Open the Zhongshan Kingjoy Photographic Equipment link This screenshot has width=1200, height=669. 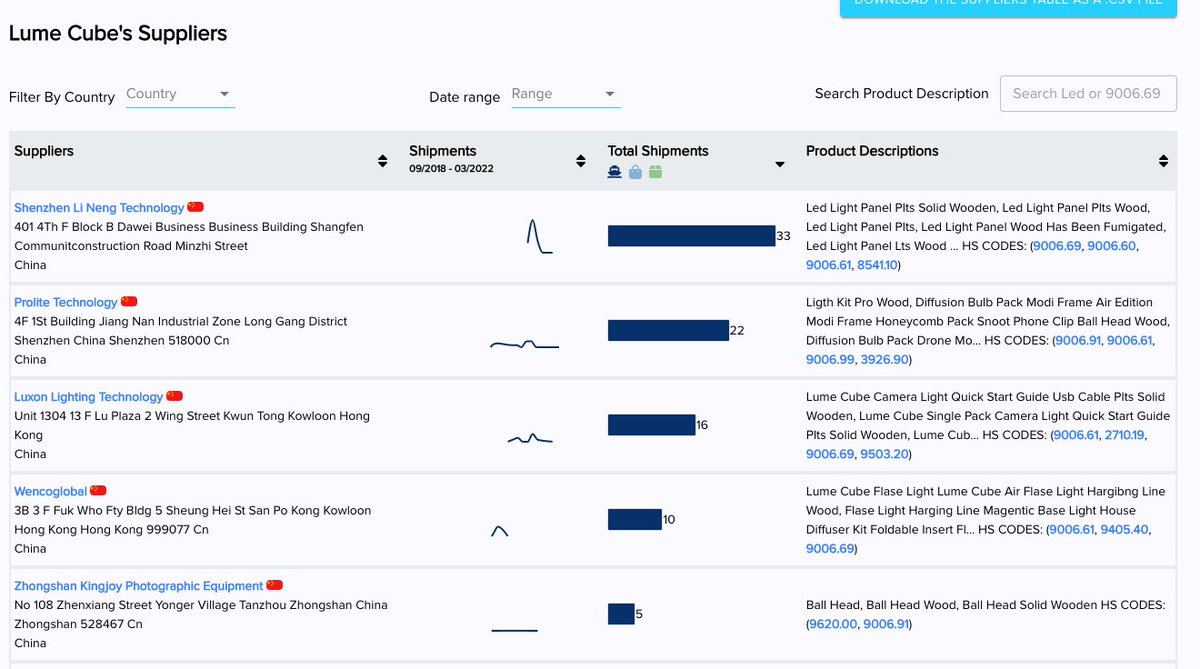tap(139, 585)
